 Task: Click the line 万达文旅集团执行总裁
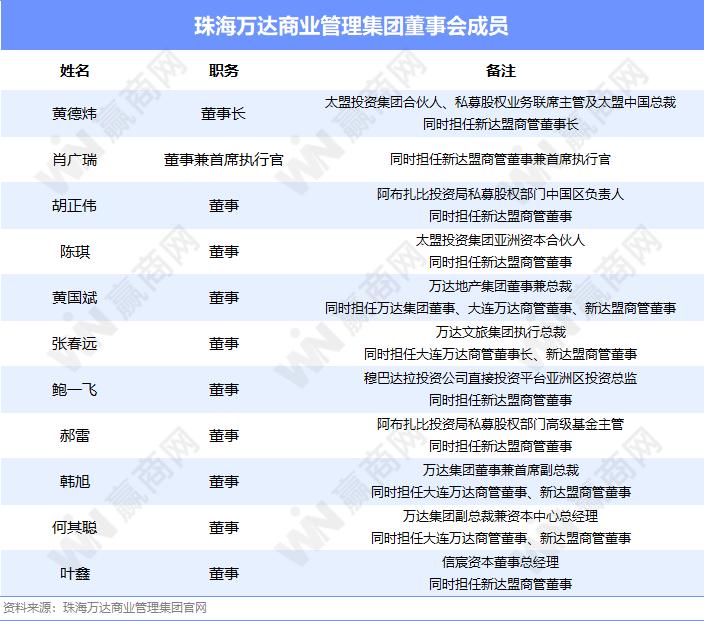[500, 332]
